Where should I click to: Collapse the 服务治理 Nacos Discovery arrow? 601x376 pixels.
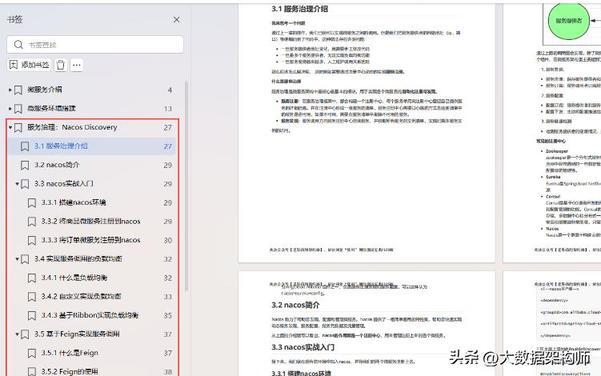[10, 127]
